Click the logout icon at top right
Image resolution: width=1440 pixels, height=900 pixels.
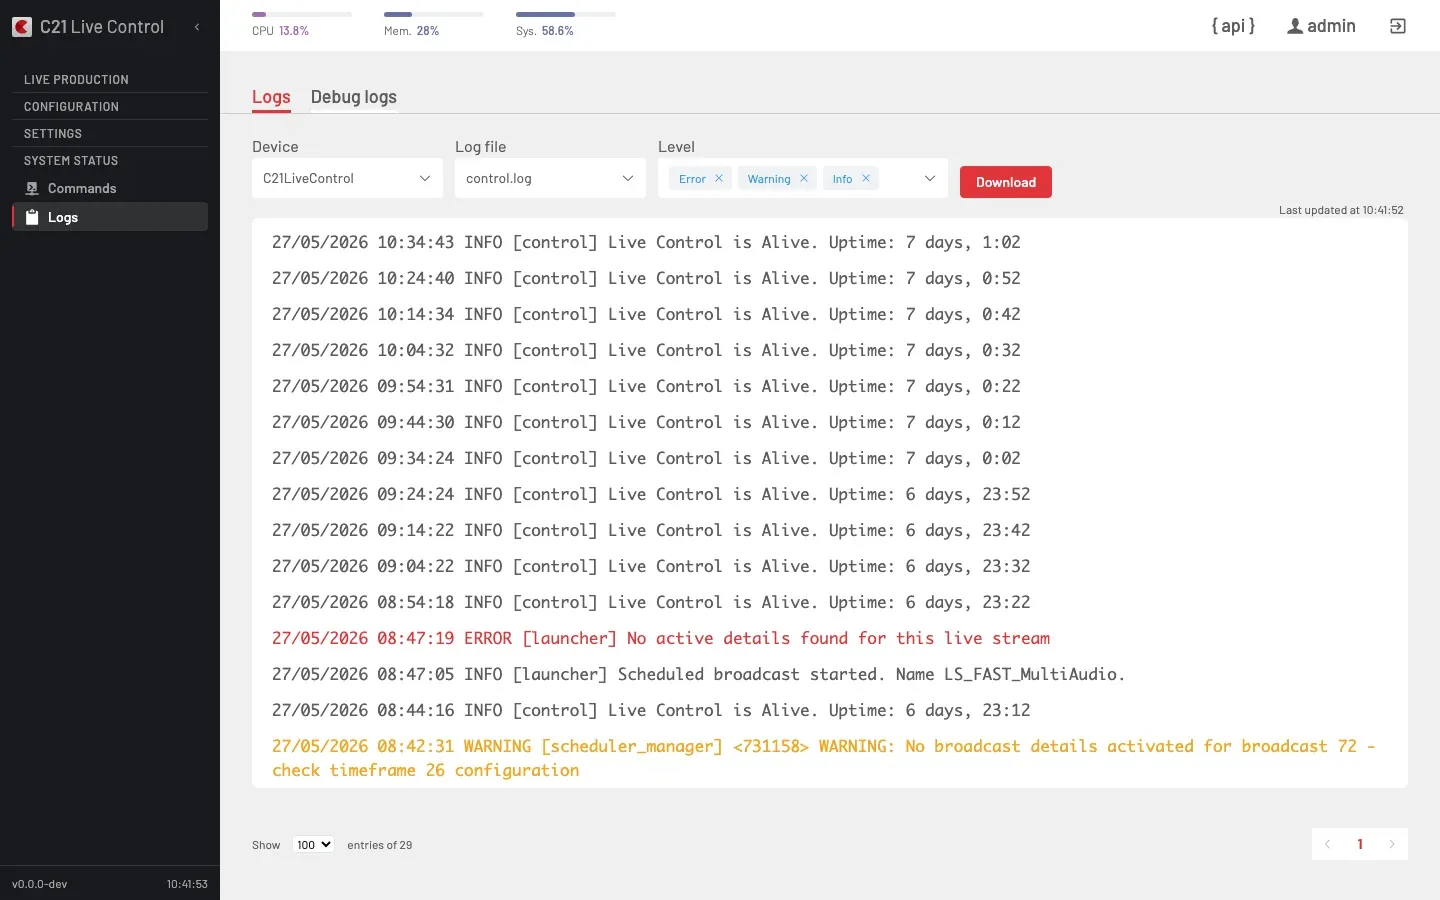pos(1398,26)
